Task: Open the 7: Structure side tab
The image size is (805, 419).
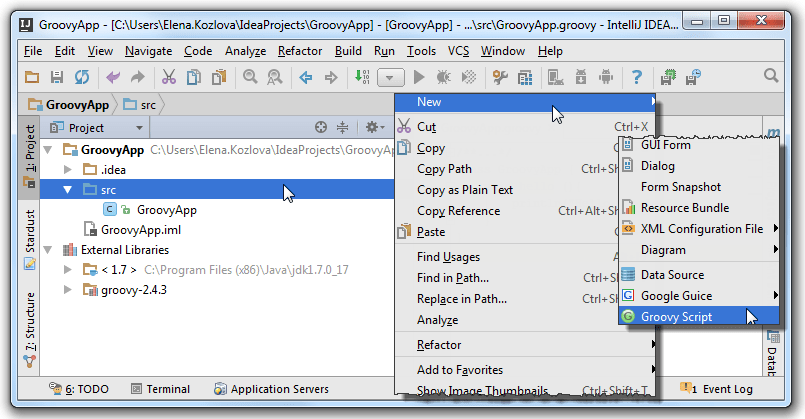Action: click(29, 330)
